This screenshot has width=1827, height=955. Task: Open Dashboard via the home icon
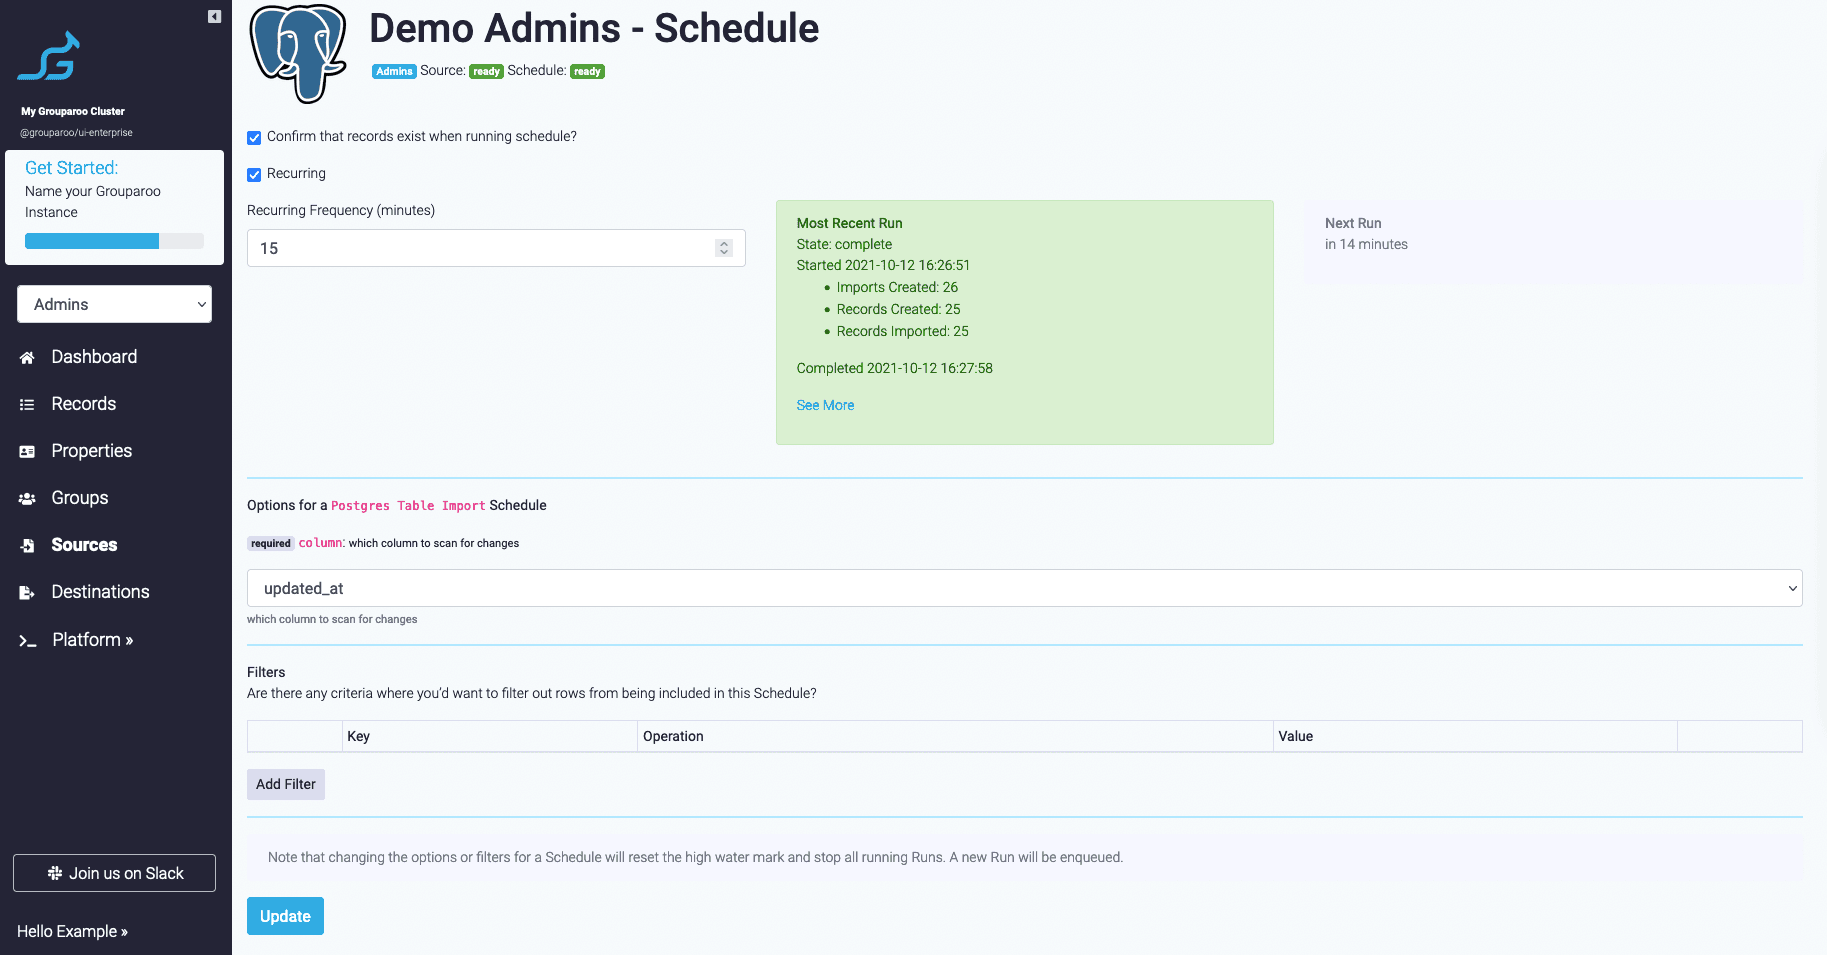[x=27, y=358]
